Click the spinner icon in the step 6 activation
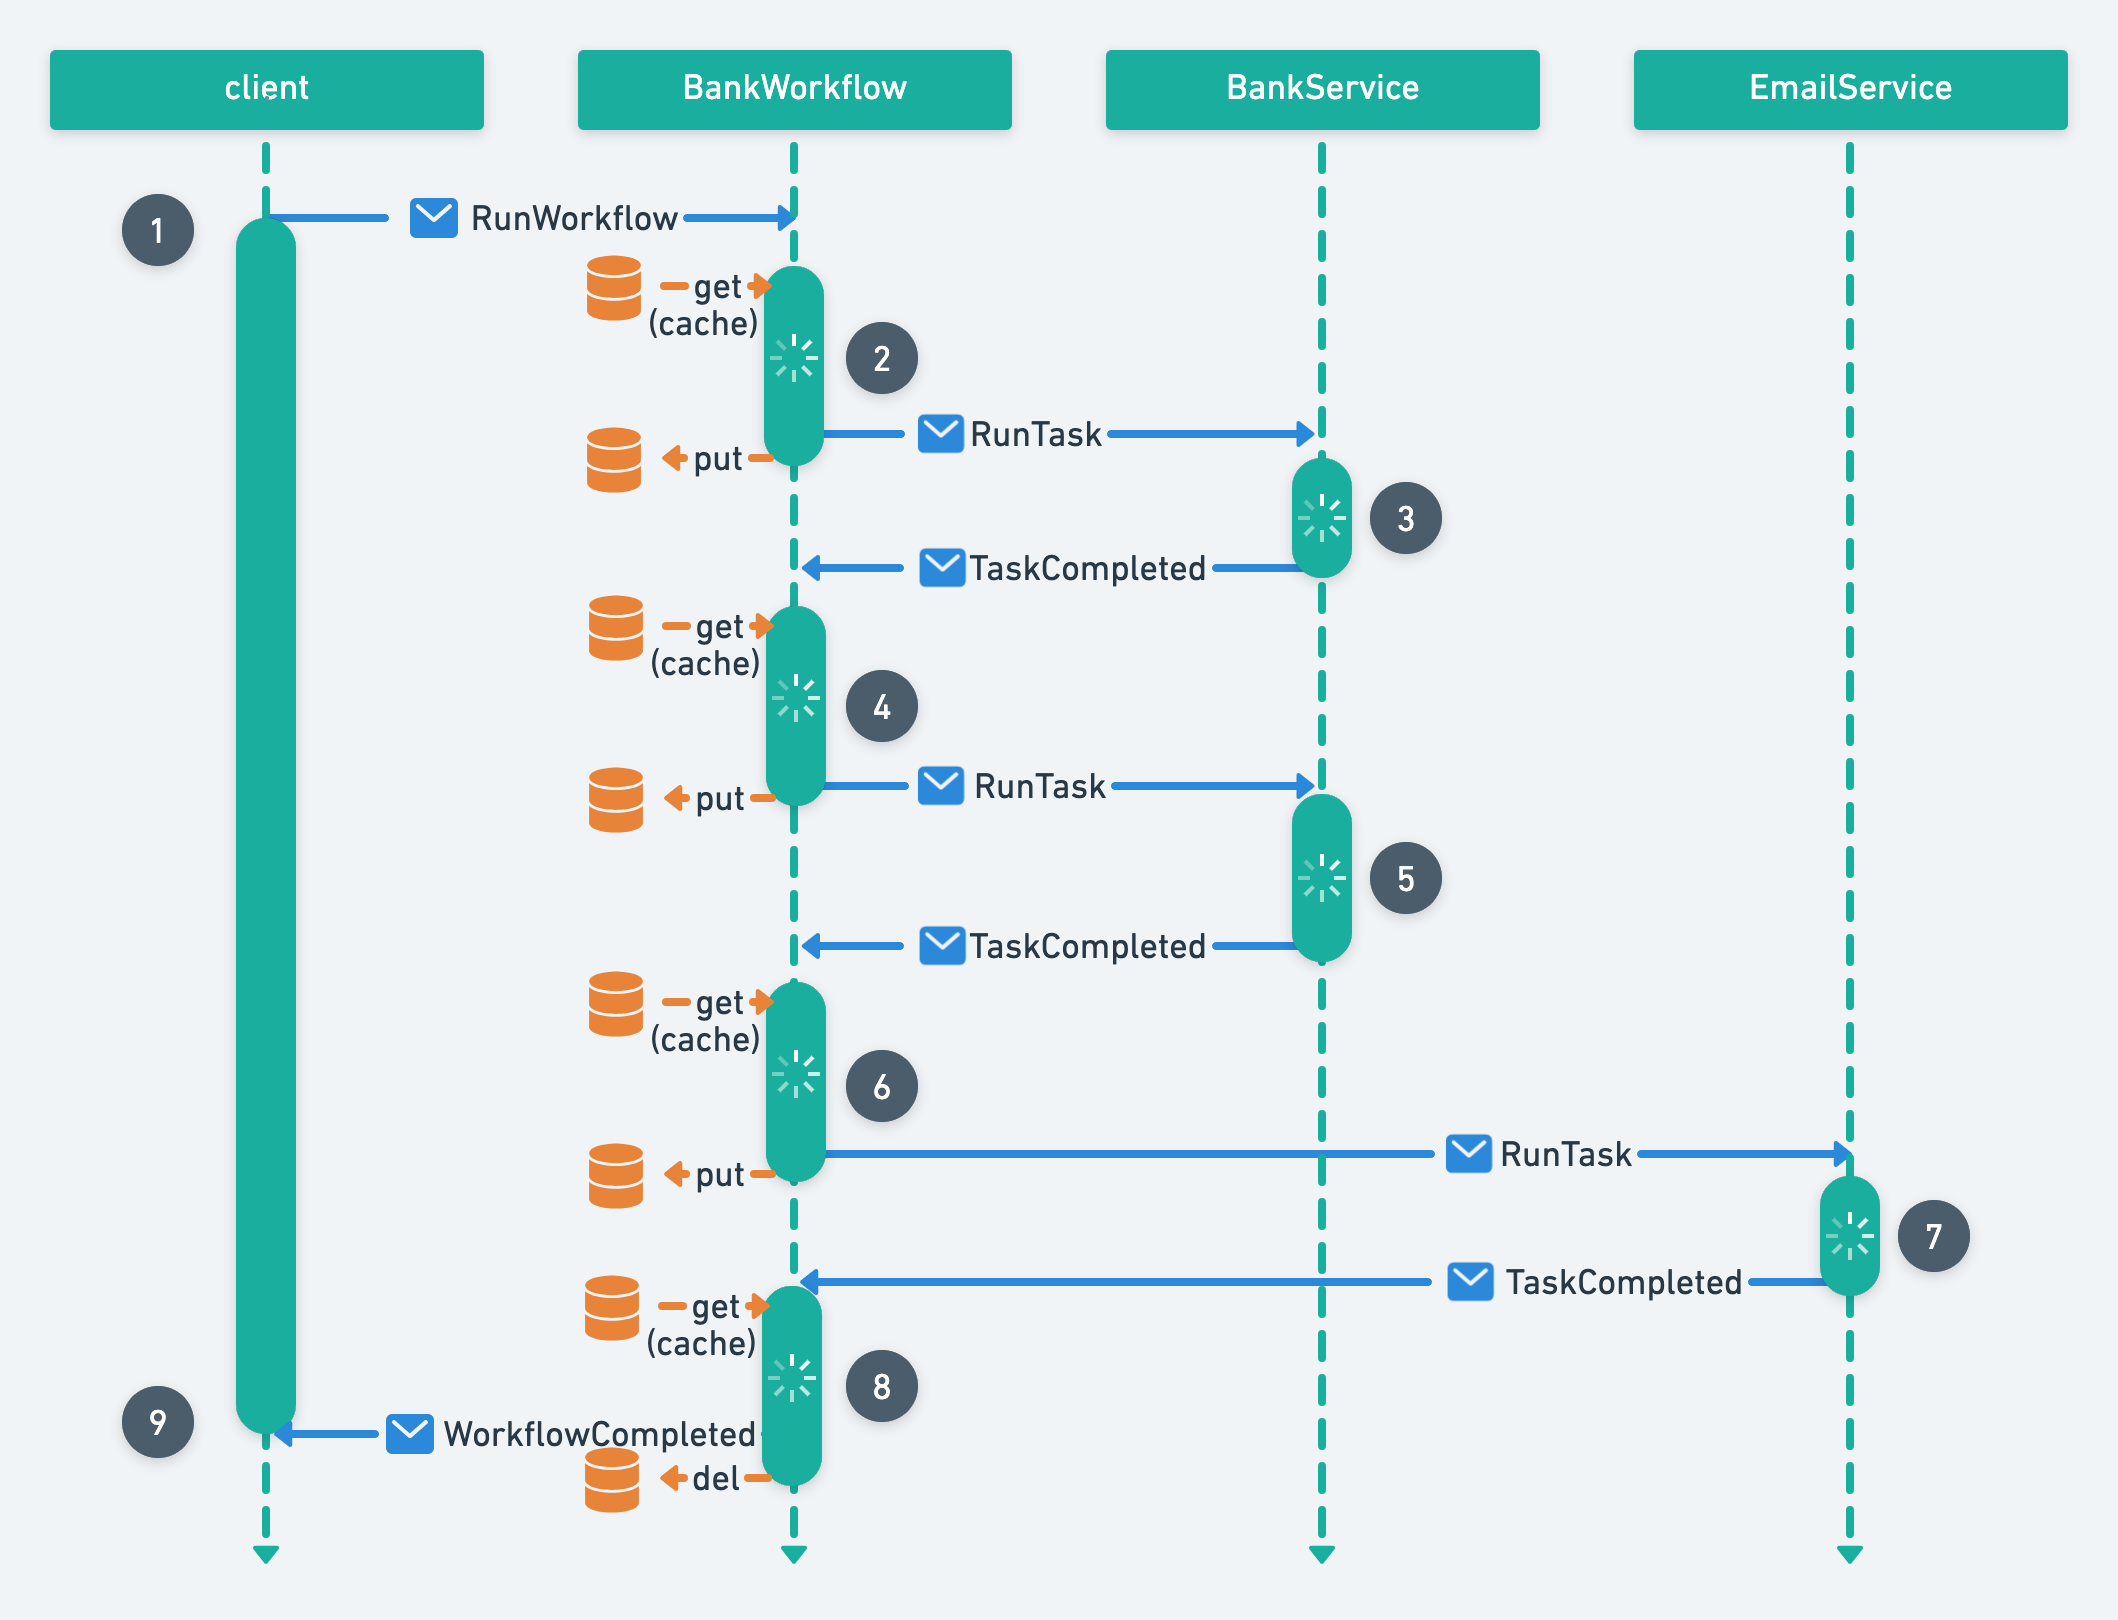Image resolution: width=2118 pixels, height=1620 pixels. [796, 1074]
